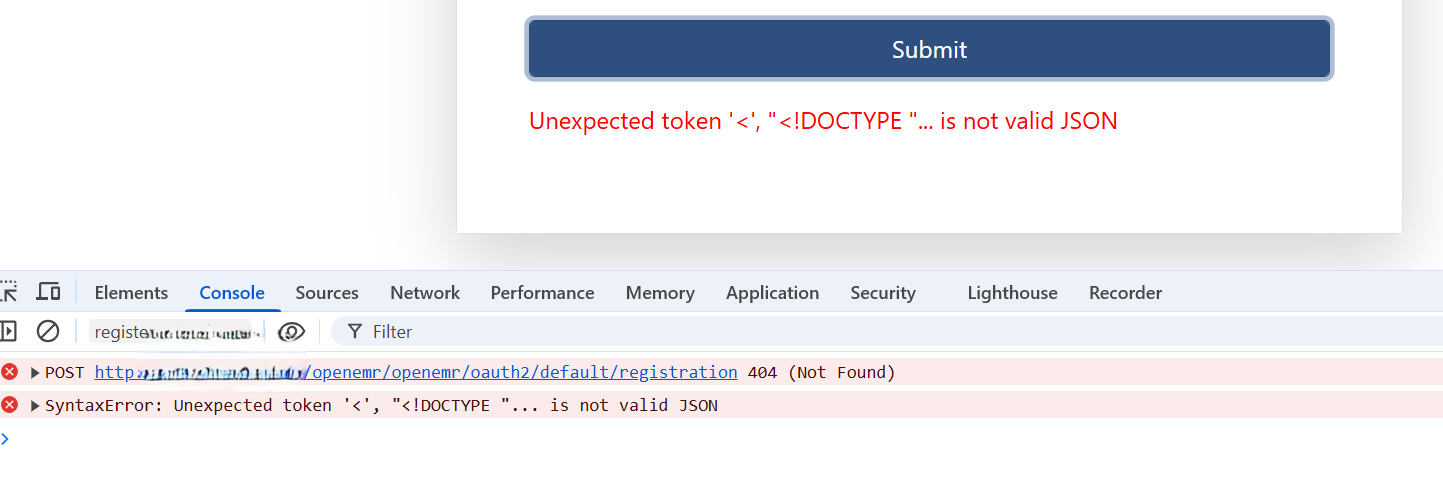This screenshot has width=1443, height=477.
Task: Click red error icon beside POST message
Action: [10, 372]
